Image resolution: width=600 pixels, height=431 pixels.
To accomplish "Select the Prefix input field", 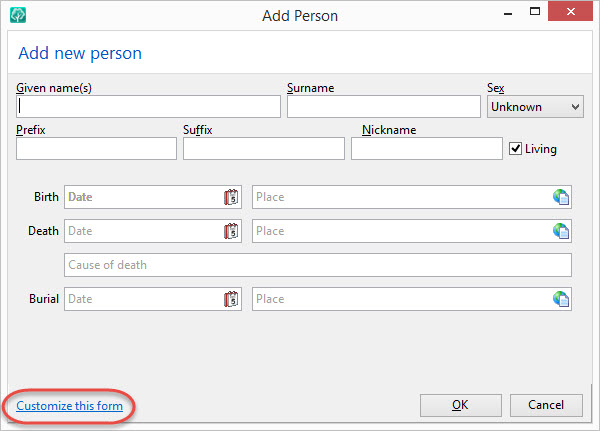I will pyautogui.click(x=96, y=149).
